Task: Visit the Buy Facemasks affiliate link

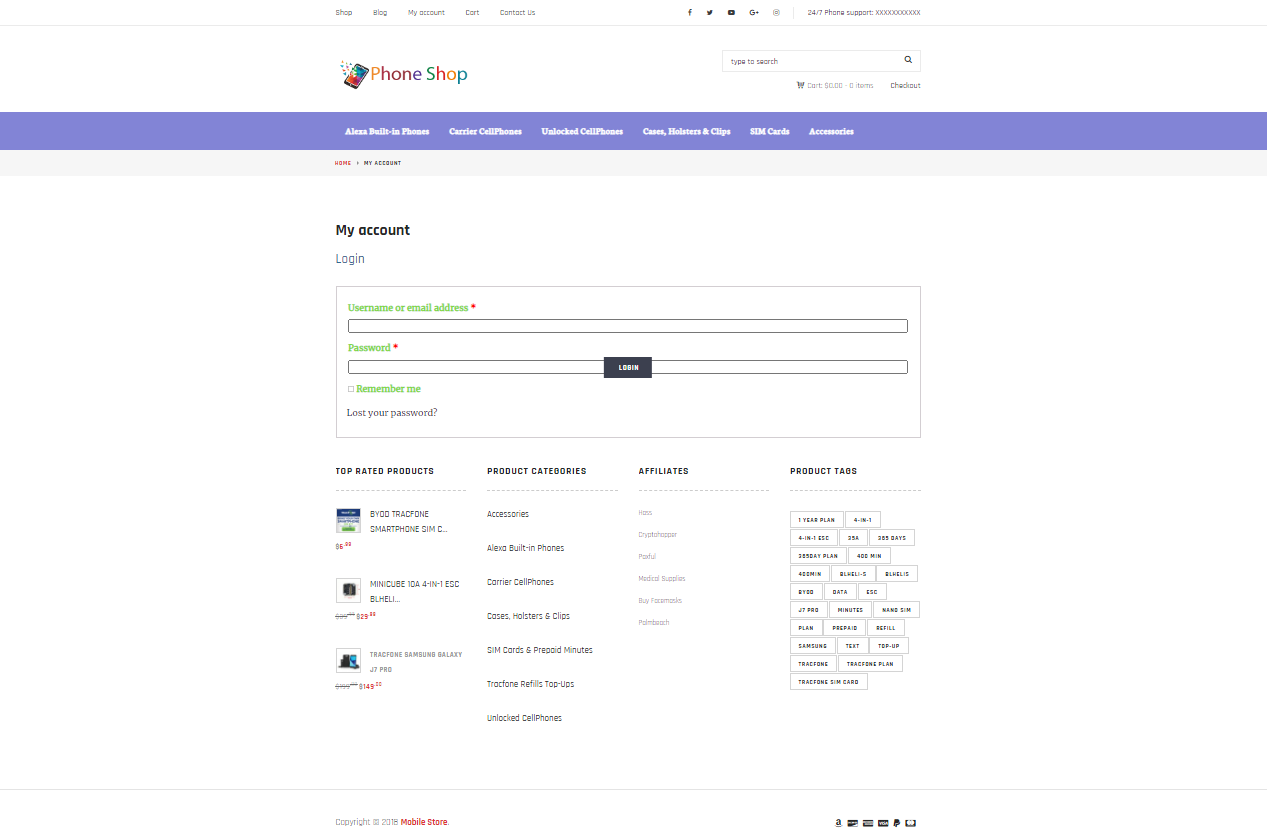Action: (660, 601)
